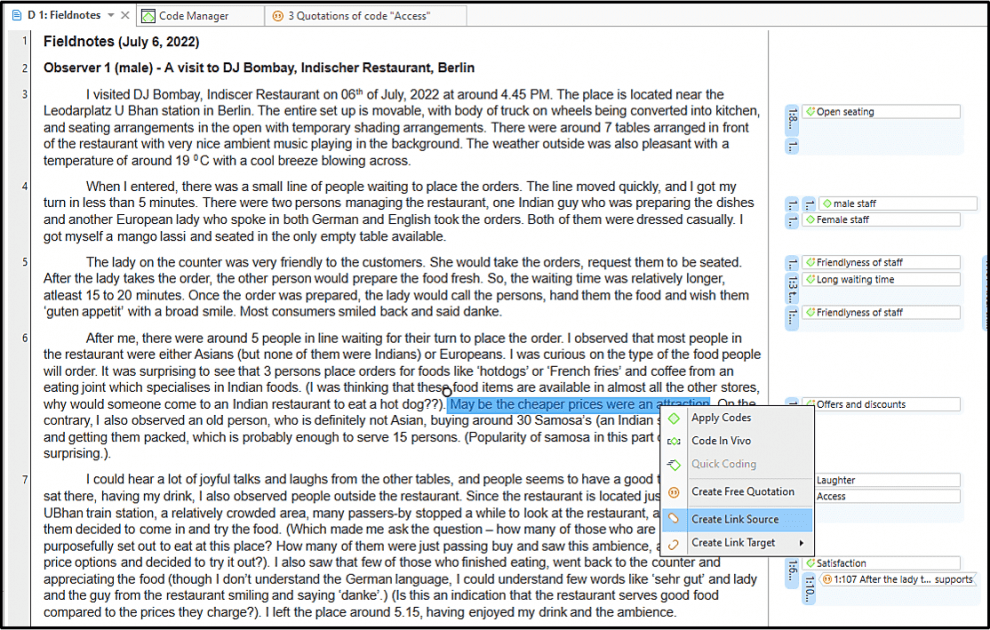990x630 pixels.
Task: Click the document icon on the Fieldnotes tab
Action: 16,15
